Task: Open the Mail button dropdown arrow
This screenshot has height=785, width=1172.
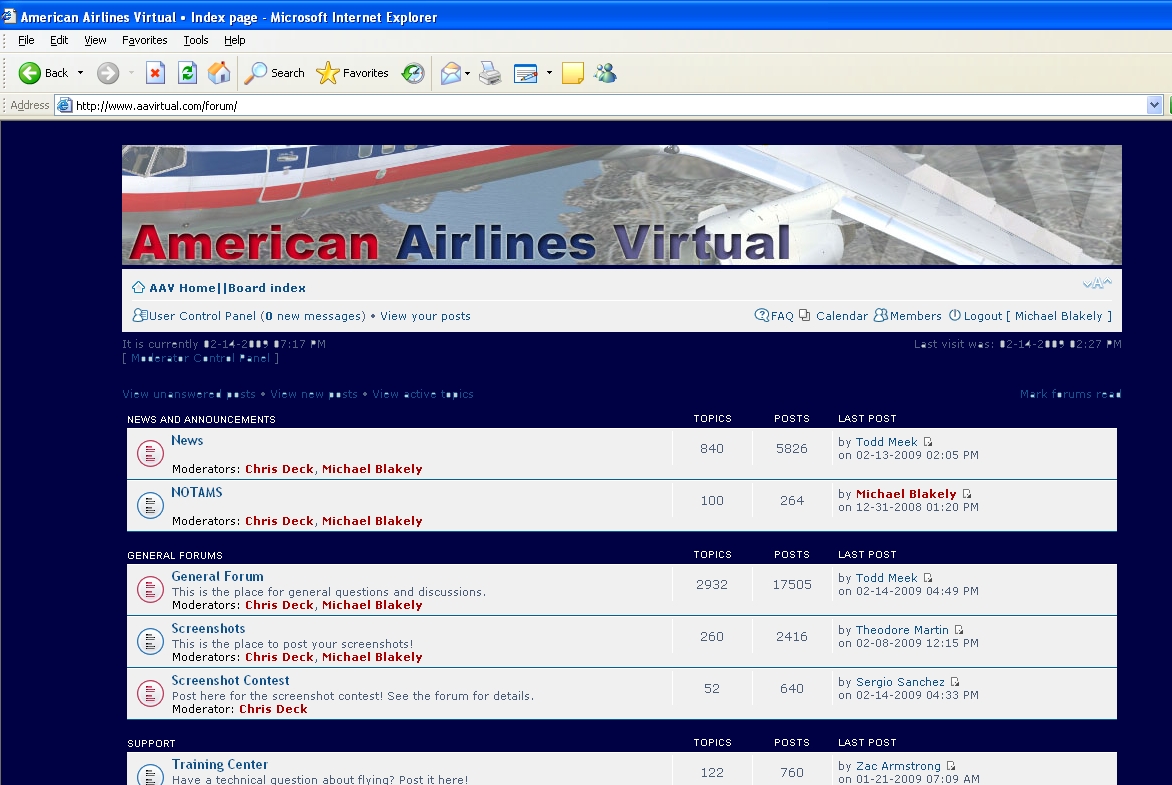Action: [x=467, y=73]
